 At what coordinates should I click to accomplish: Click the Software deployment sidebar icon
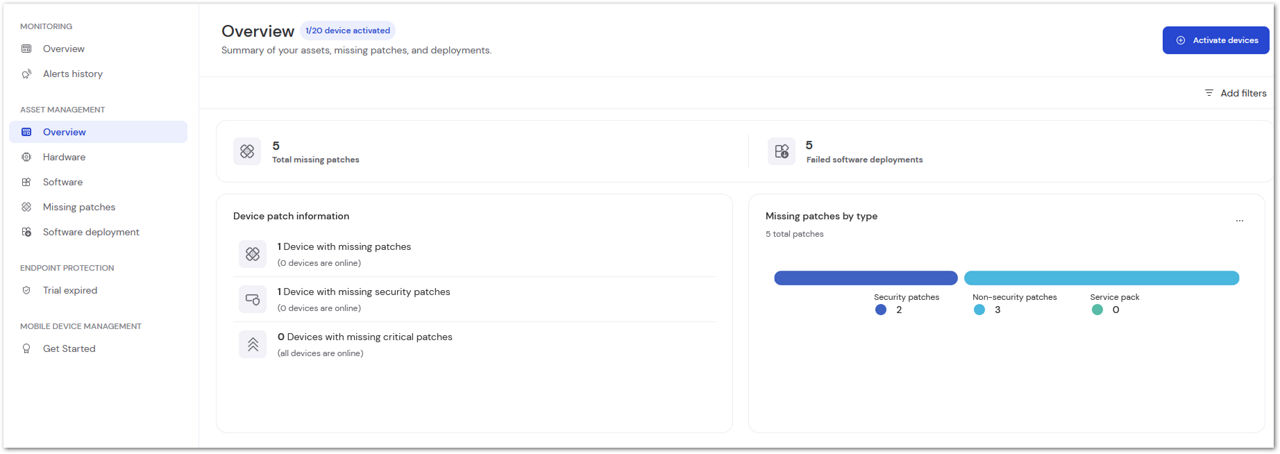coord(27,232)
